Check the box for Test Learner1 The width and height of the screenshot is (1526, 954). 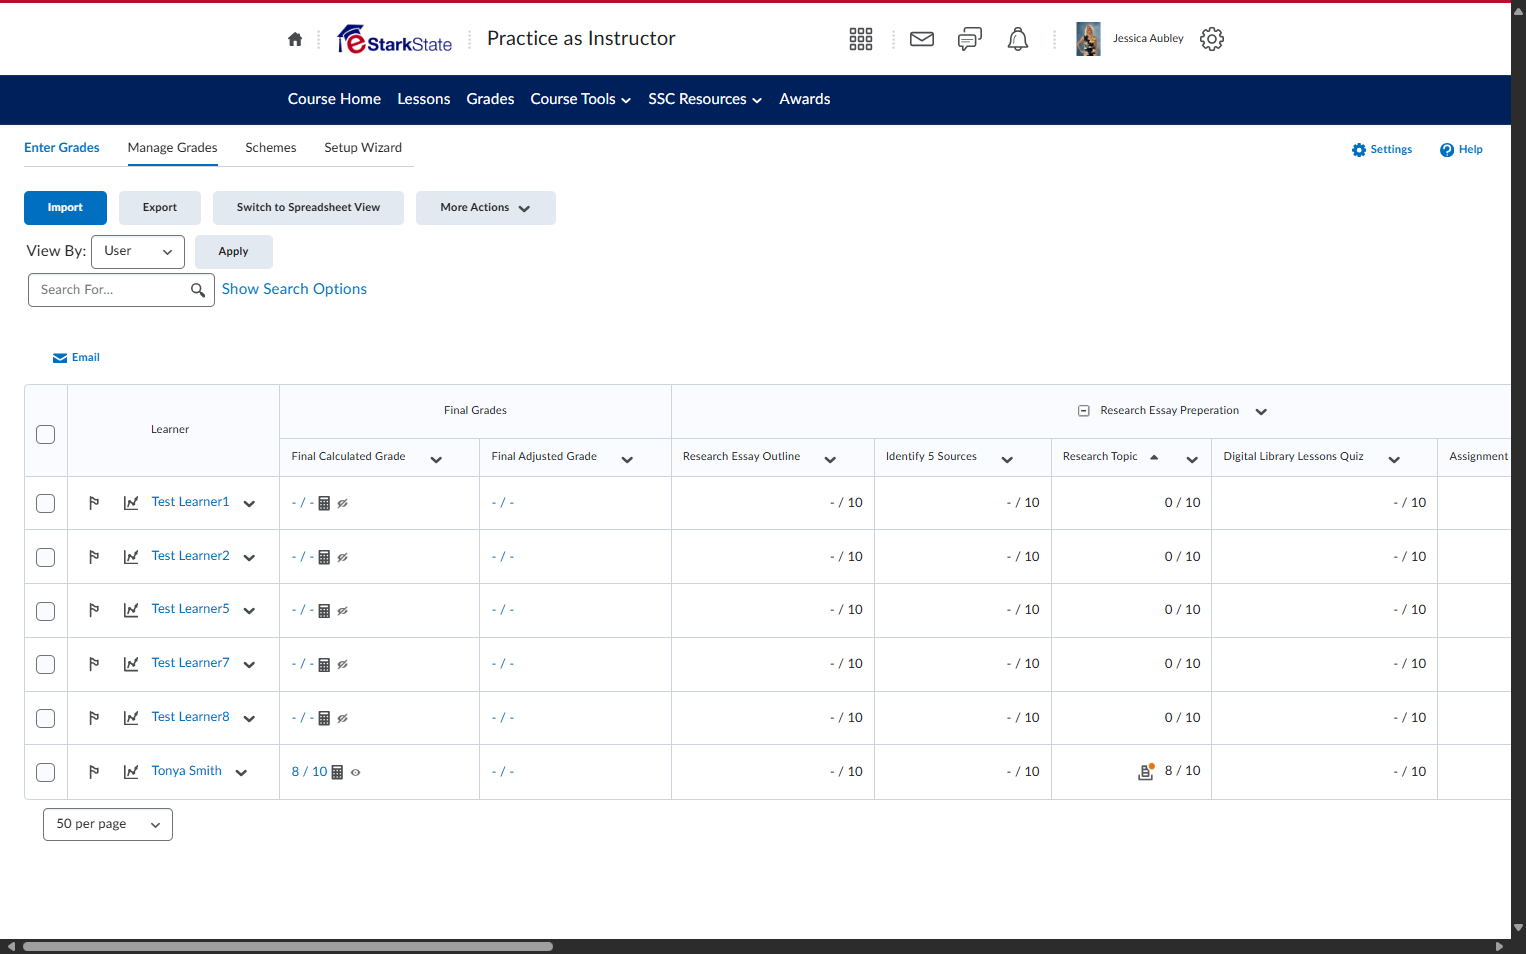[x=45, y=503]
